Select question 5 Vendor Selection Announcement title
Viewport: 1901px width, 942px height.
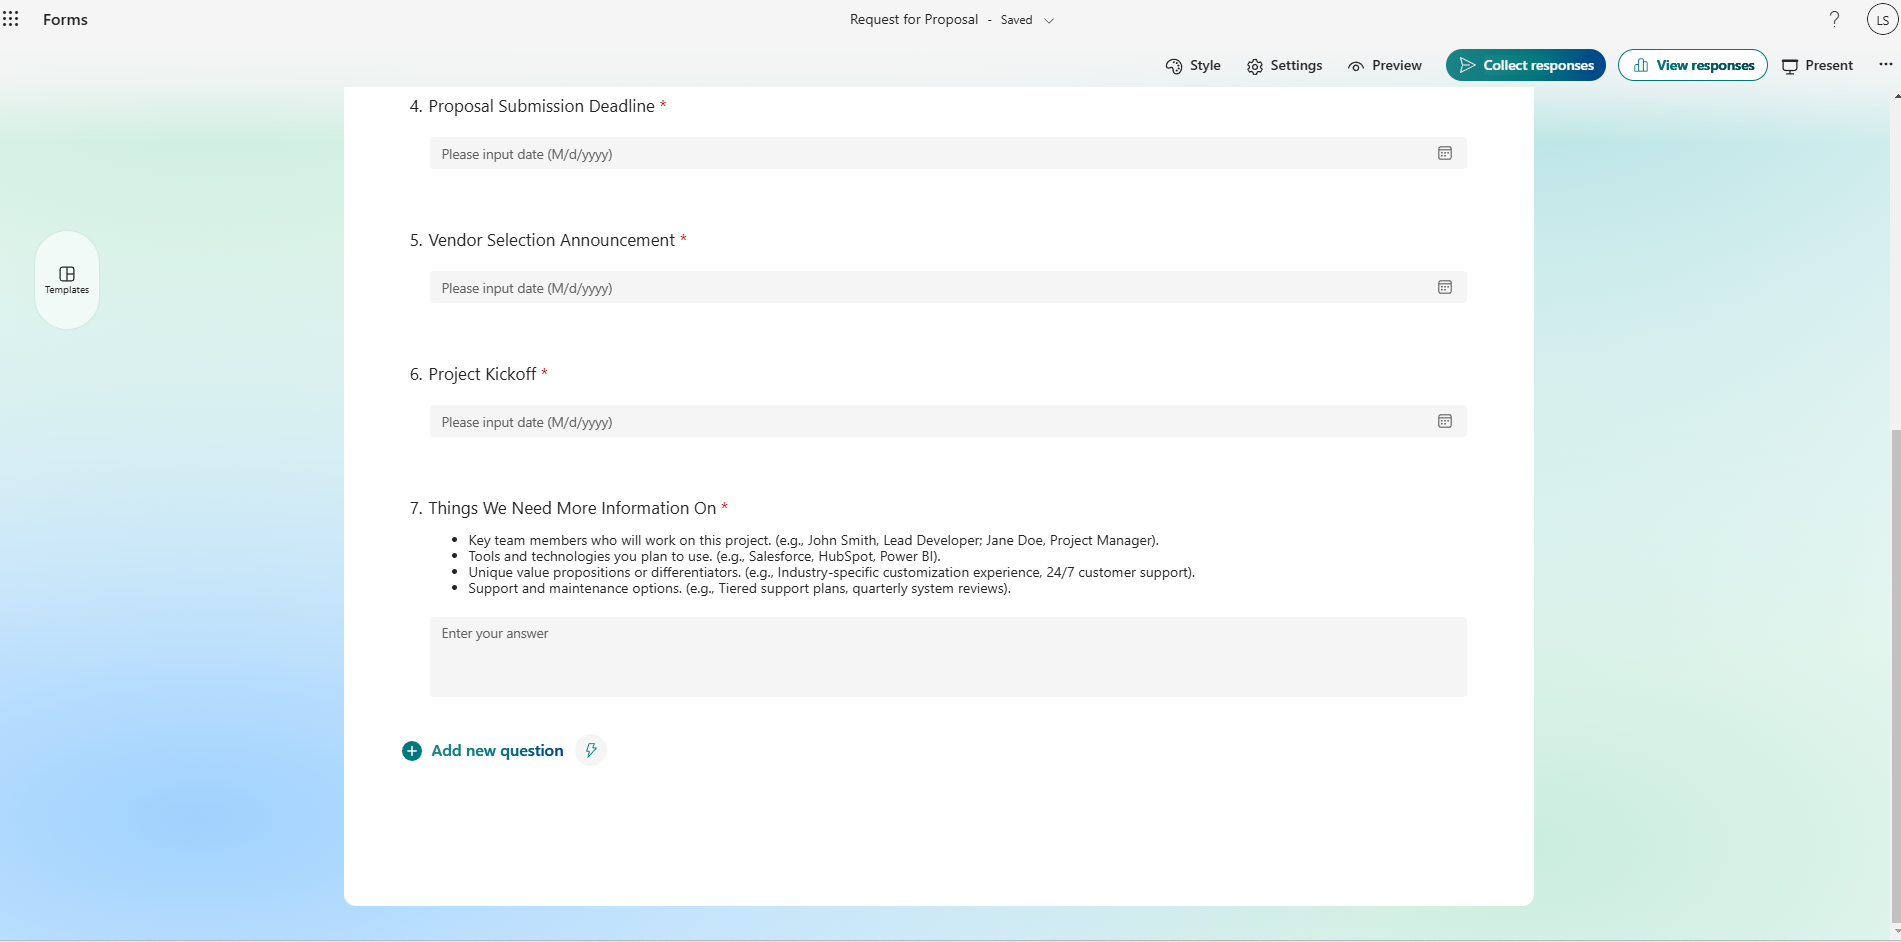tap(551, 240)
